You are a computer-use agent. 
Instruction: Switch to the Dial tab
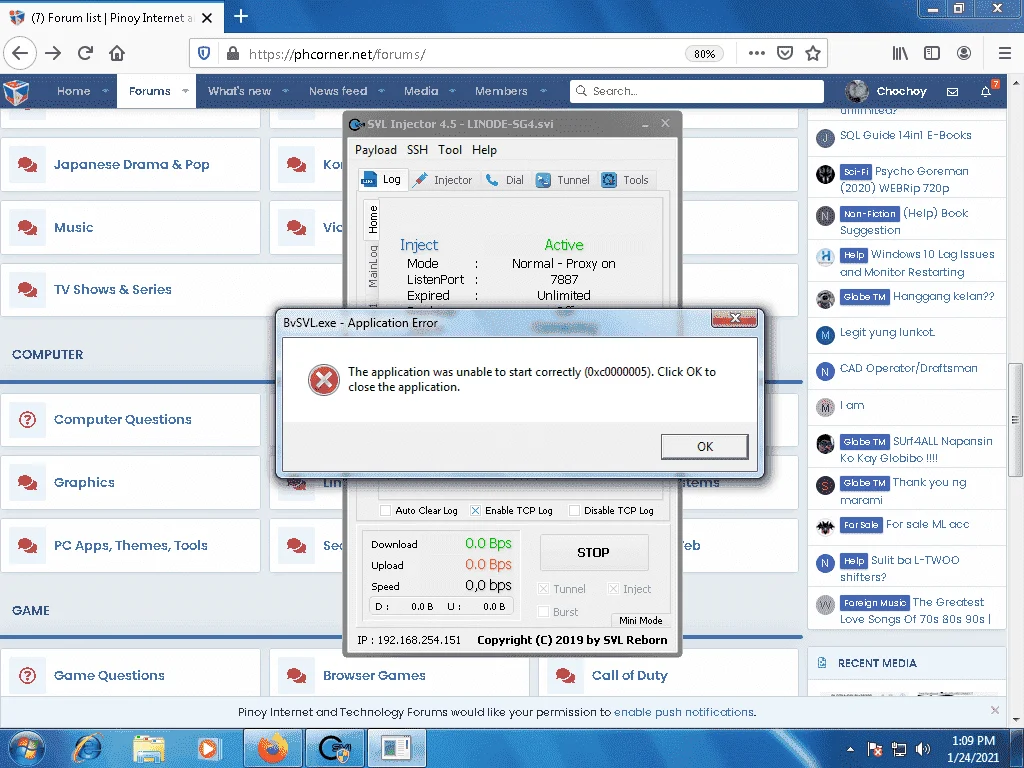pos(504,180)
